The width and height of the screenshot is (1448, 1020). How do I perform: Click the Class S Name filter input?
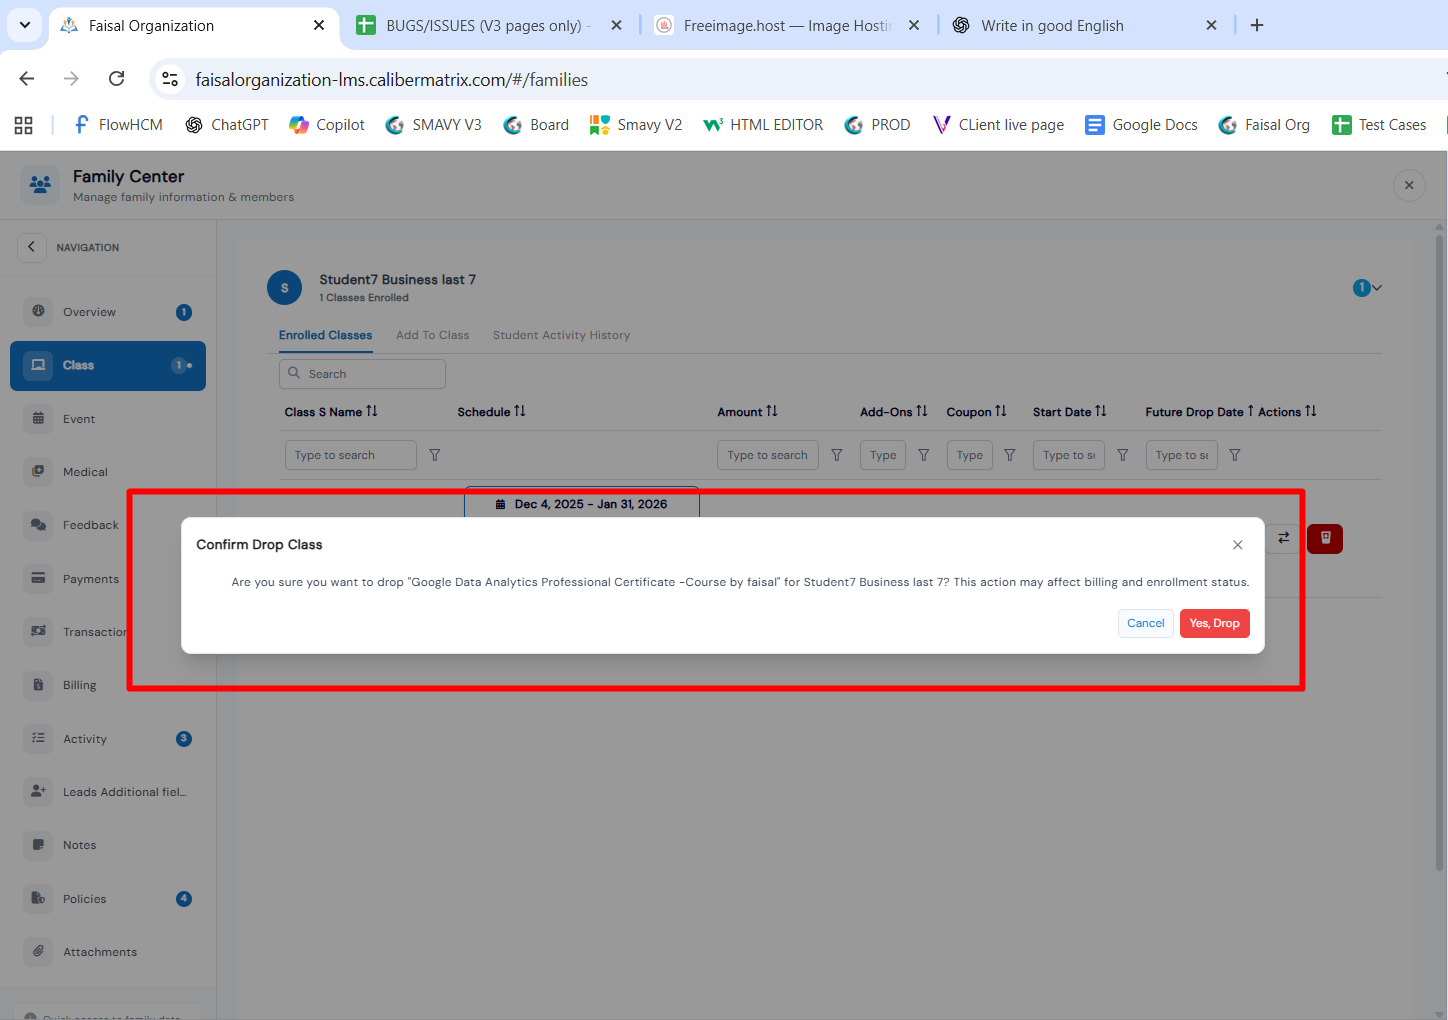(350, 455)
